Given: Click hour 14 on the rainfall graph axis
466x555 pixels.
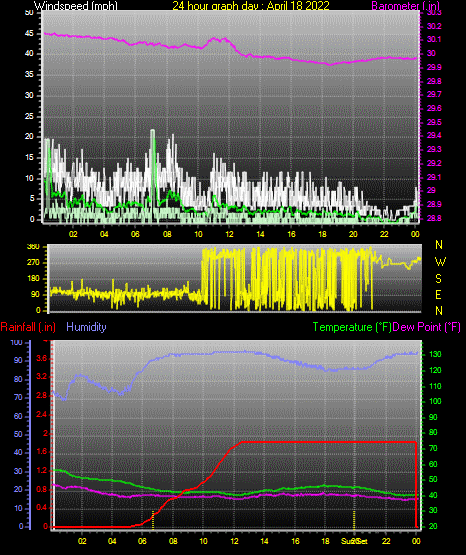Looking at the screenshot, I should [x=264, y=541].
